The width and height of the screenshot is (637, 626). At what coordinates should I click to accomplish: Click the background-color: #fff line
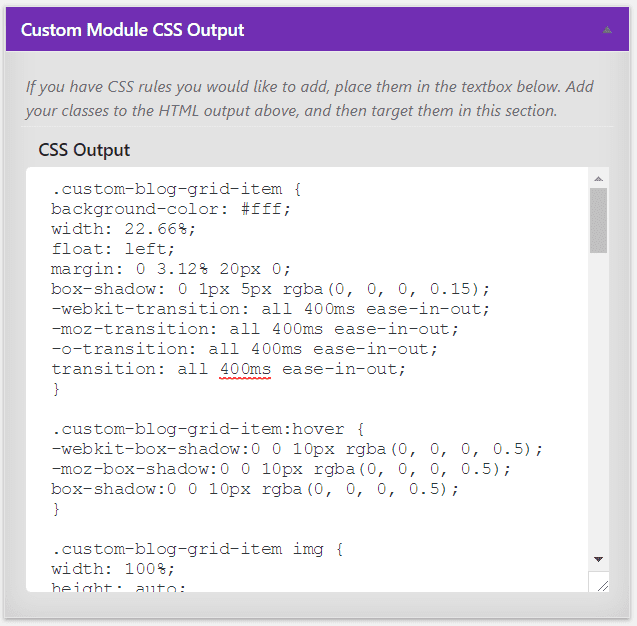pyautogui.click(x=170, y=207)
